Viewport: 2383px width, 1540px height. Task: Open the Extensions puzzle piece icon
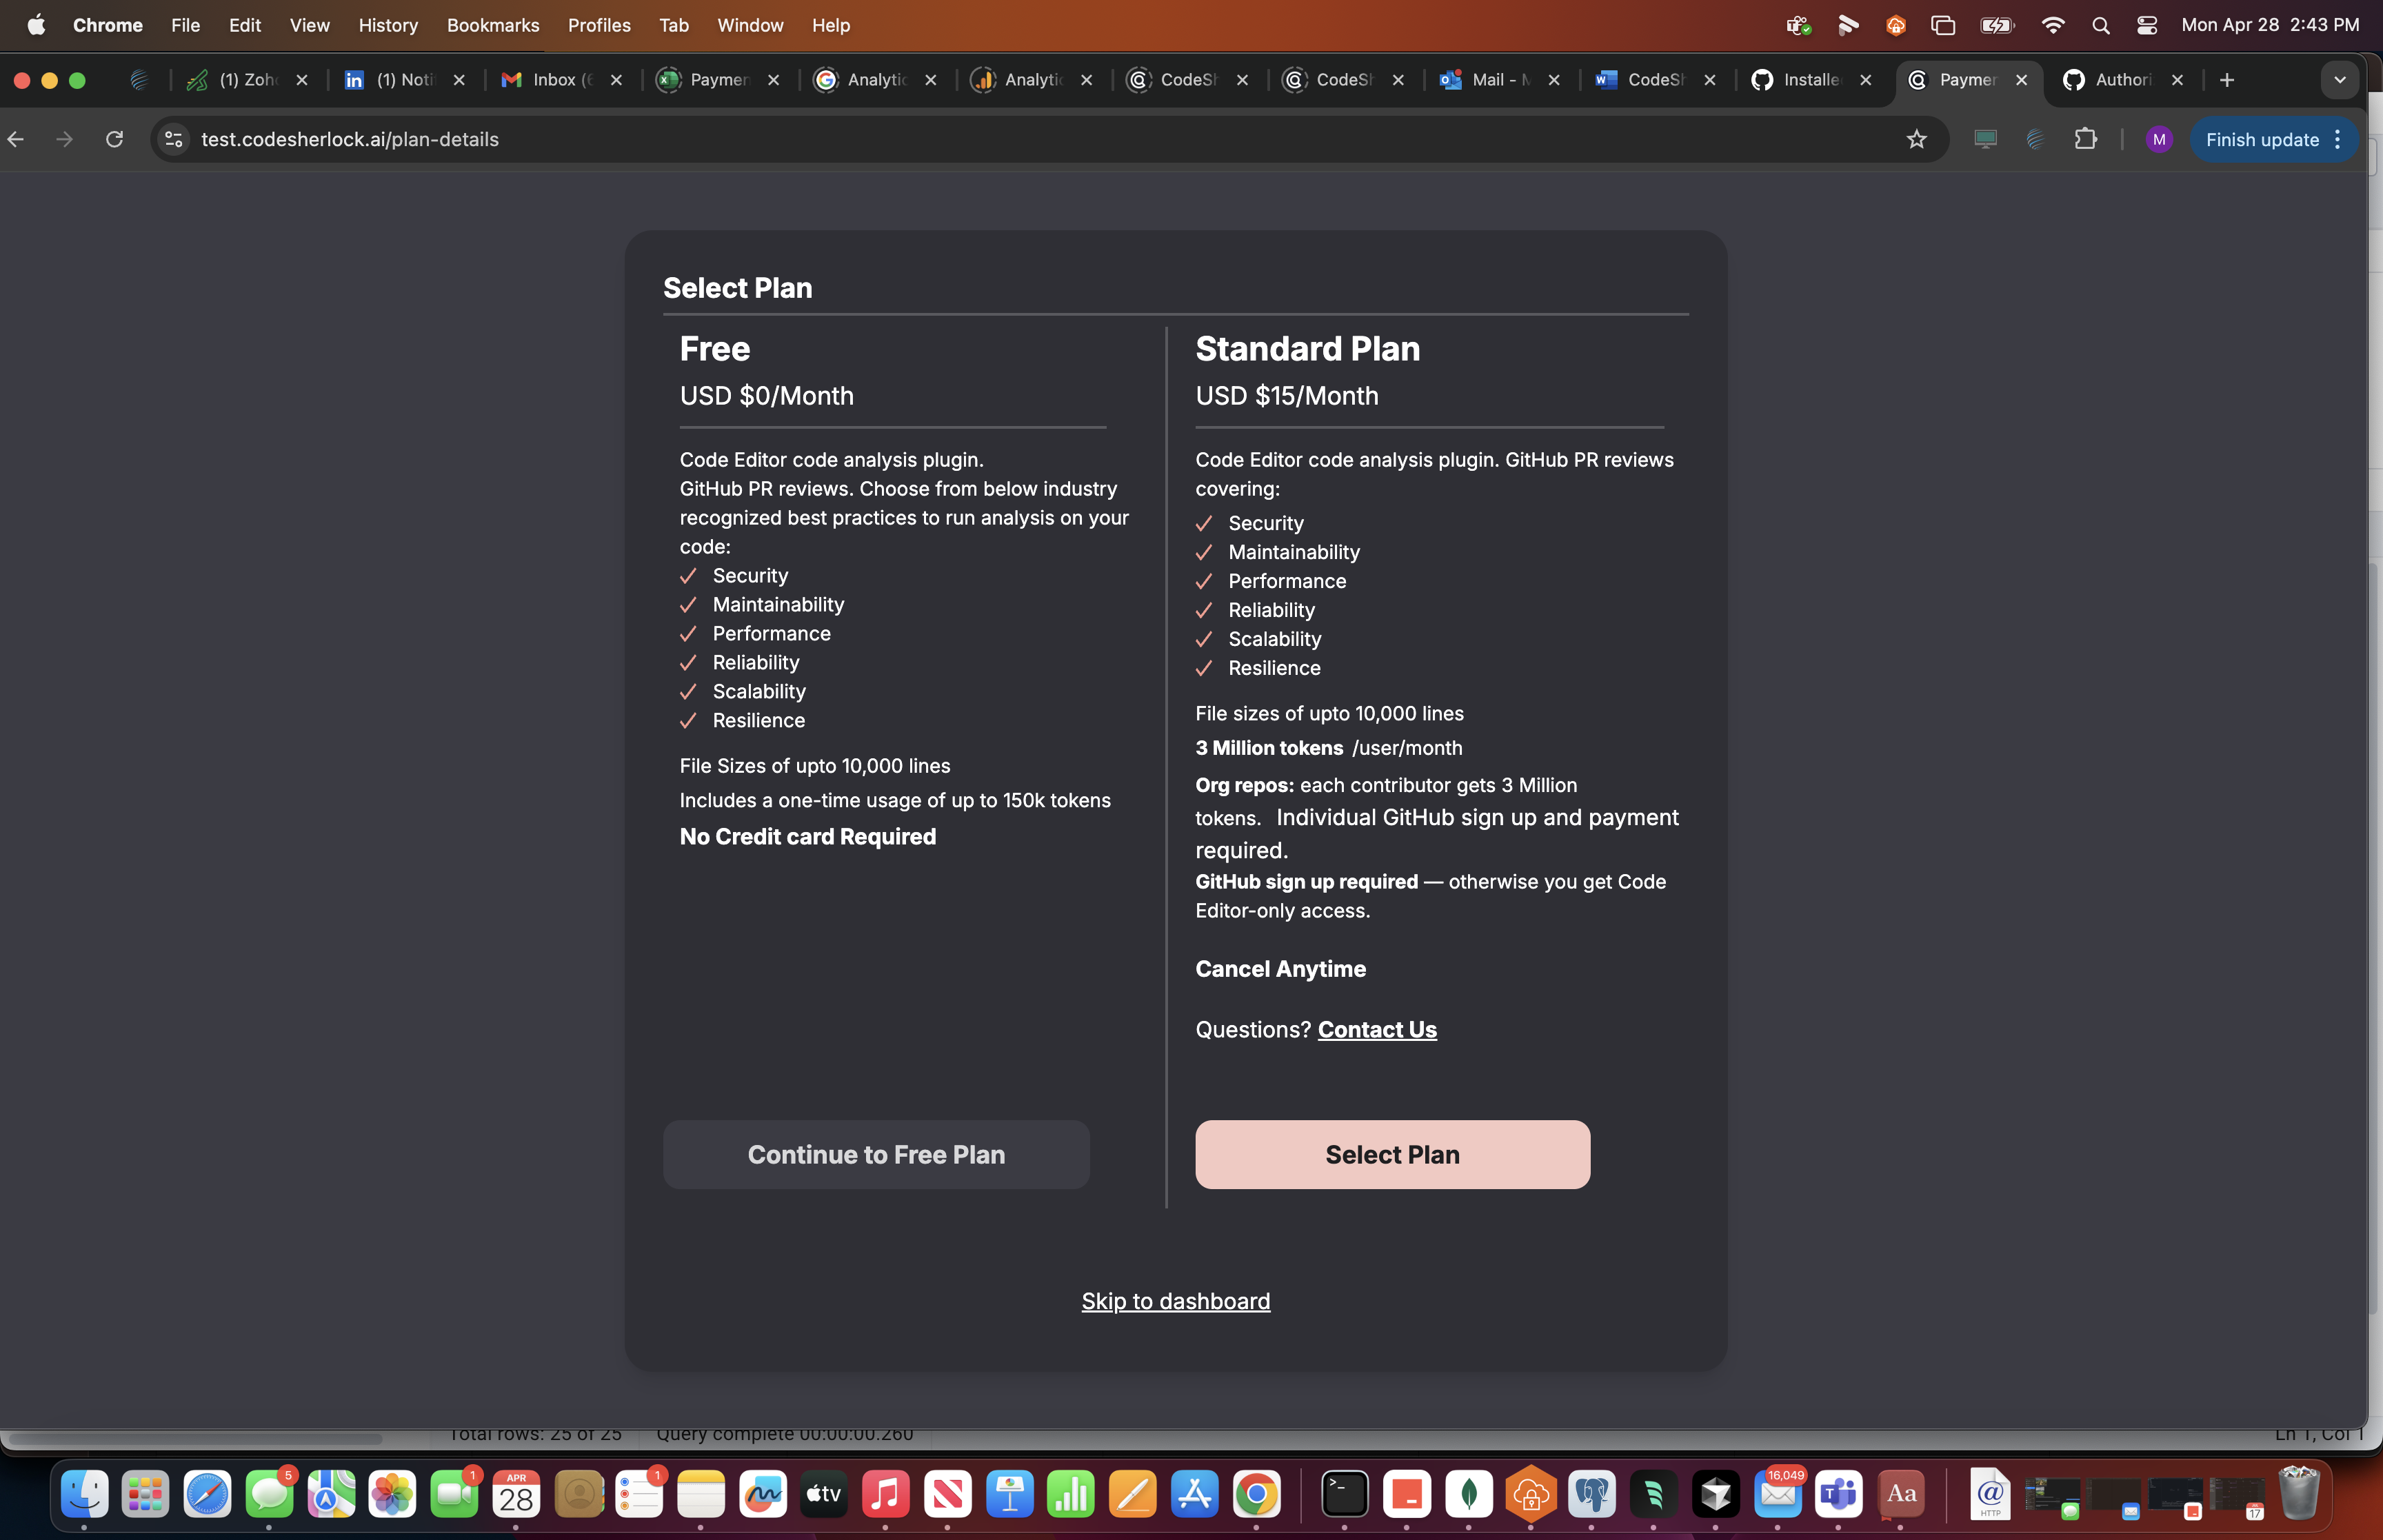(x=2085, y=139)
